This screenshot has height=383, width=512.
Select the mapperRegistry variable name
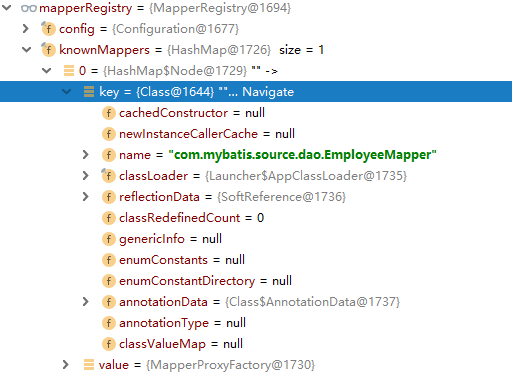tap(86, 8)
